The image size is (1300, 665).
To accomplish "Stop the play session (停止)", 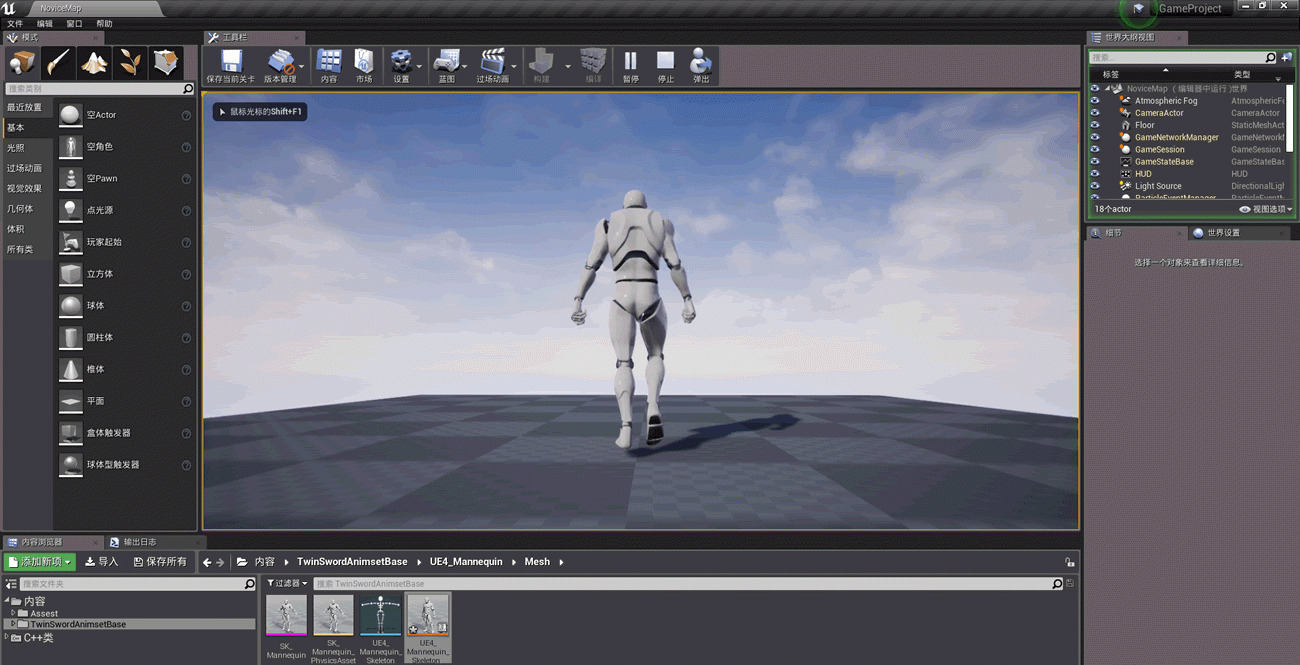I will tap(666, 66).
